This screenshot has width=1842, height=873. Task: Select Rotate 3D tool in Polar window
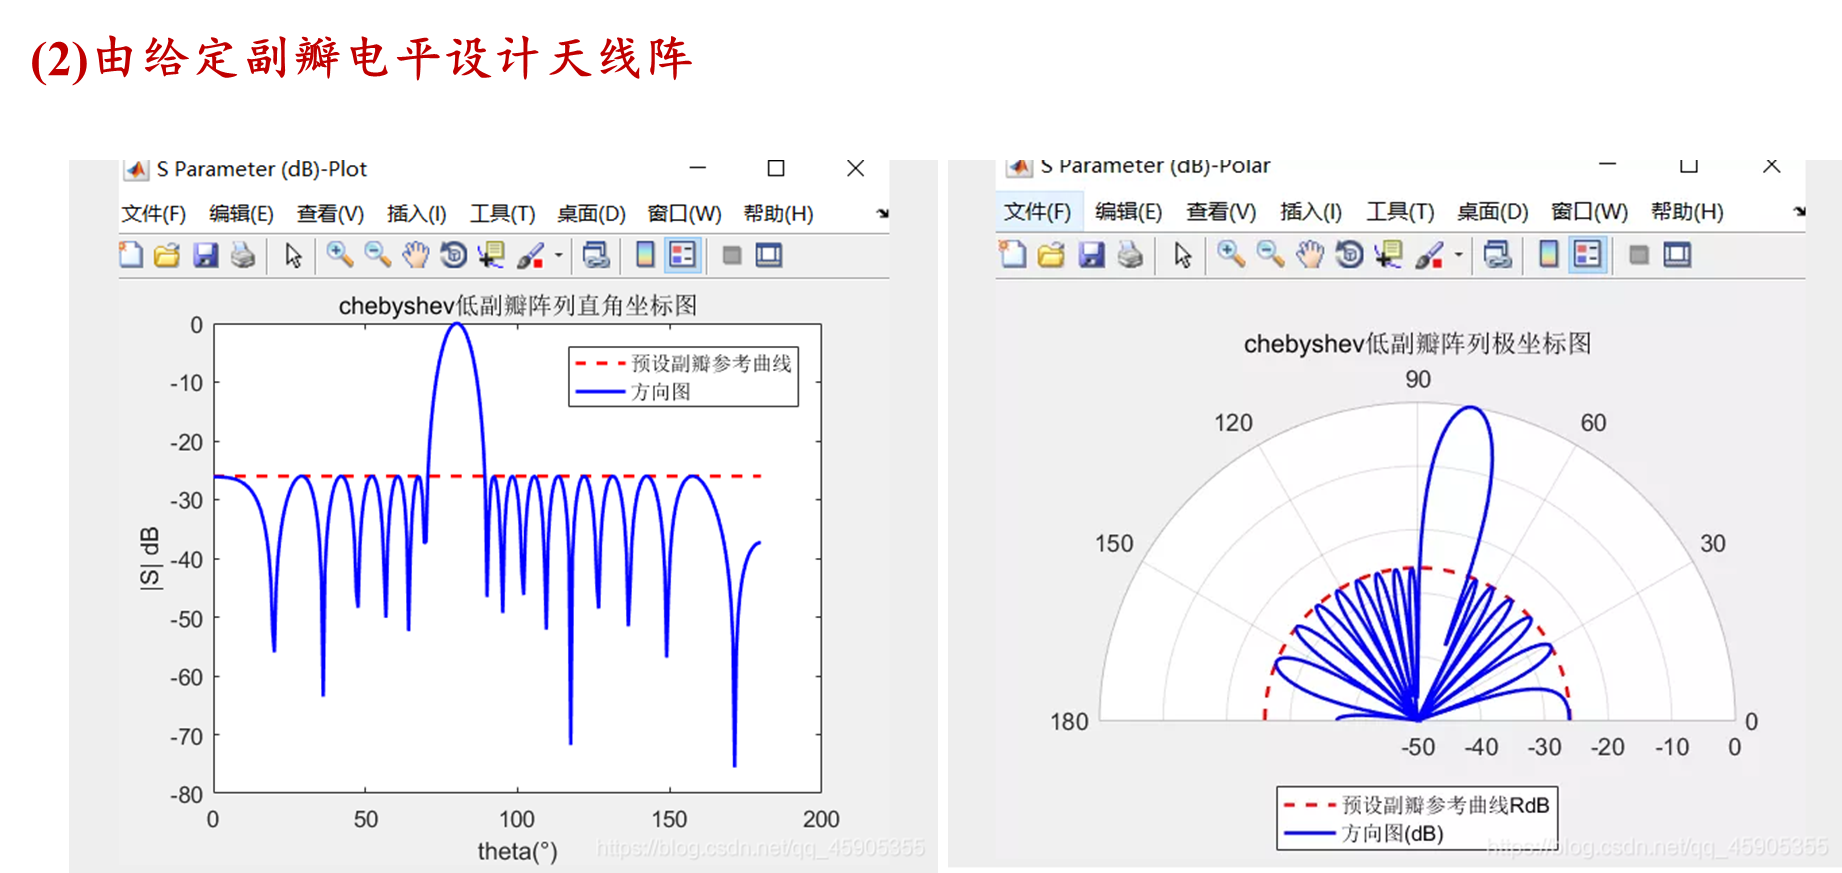click(x=1348, y=254)
